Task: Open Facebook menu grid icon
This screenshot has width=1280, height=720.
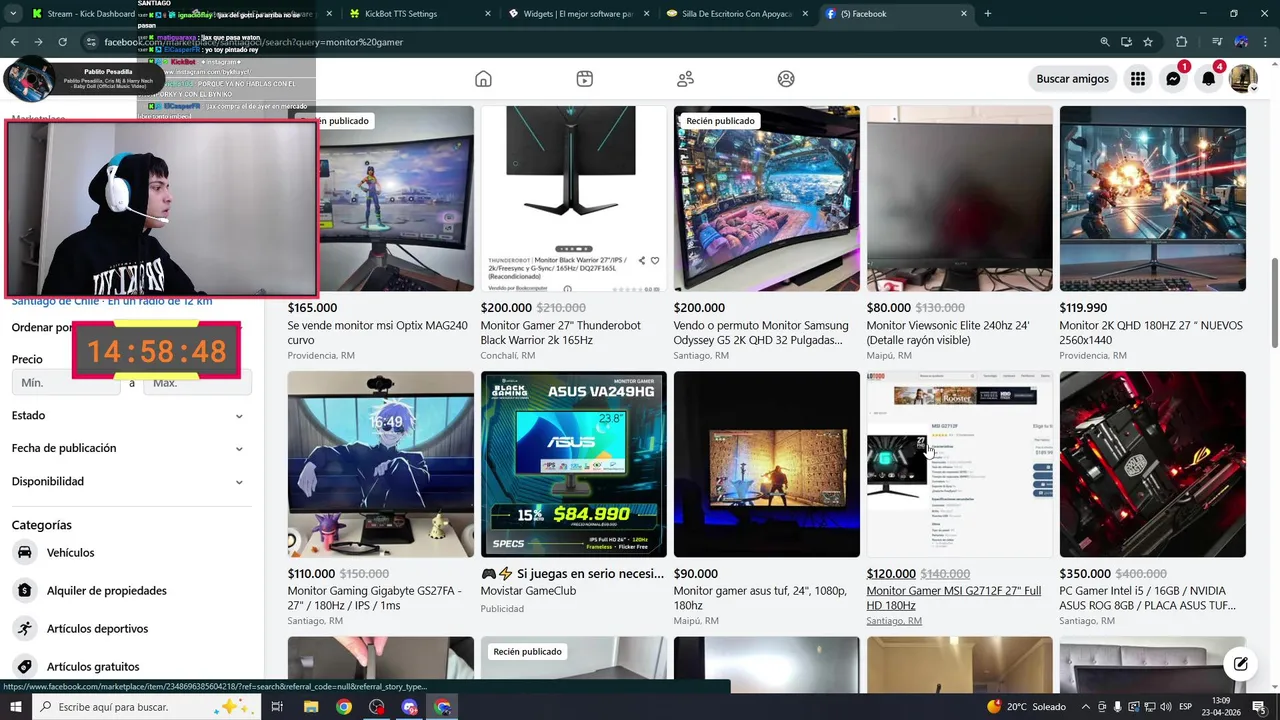Action: (x=1138, y=79)
